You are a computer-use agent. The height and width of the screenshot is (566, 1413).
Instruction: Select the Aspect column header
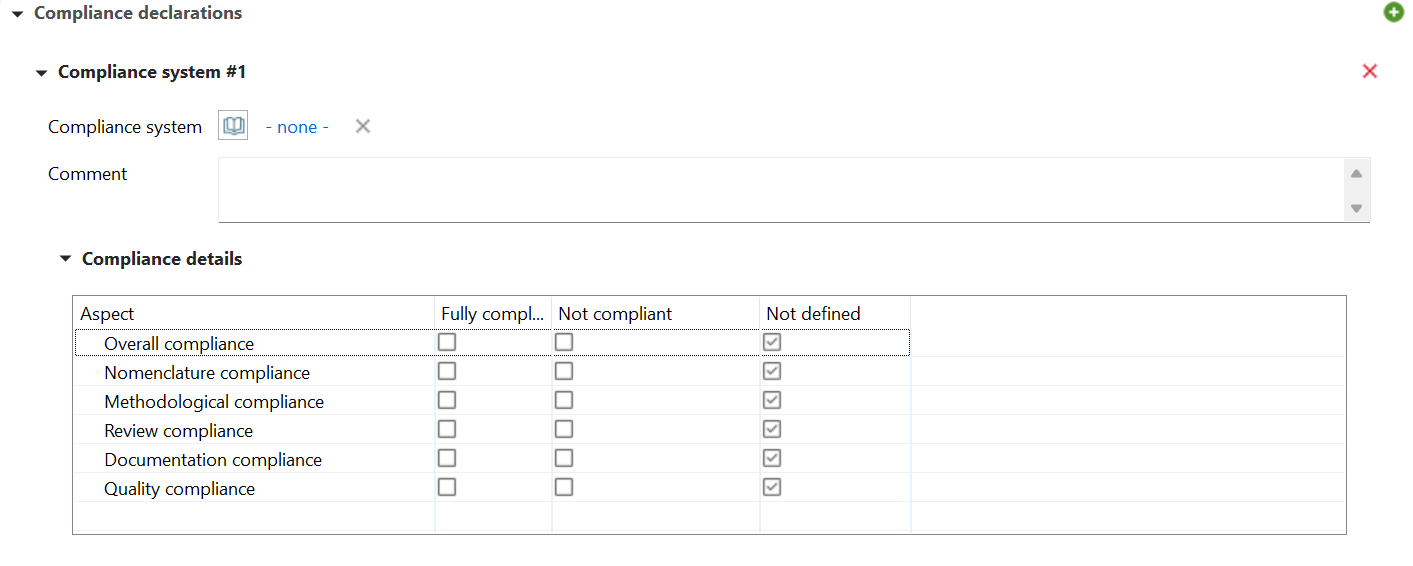click(x=254, y=313)
